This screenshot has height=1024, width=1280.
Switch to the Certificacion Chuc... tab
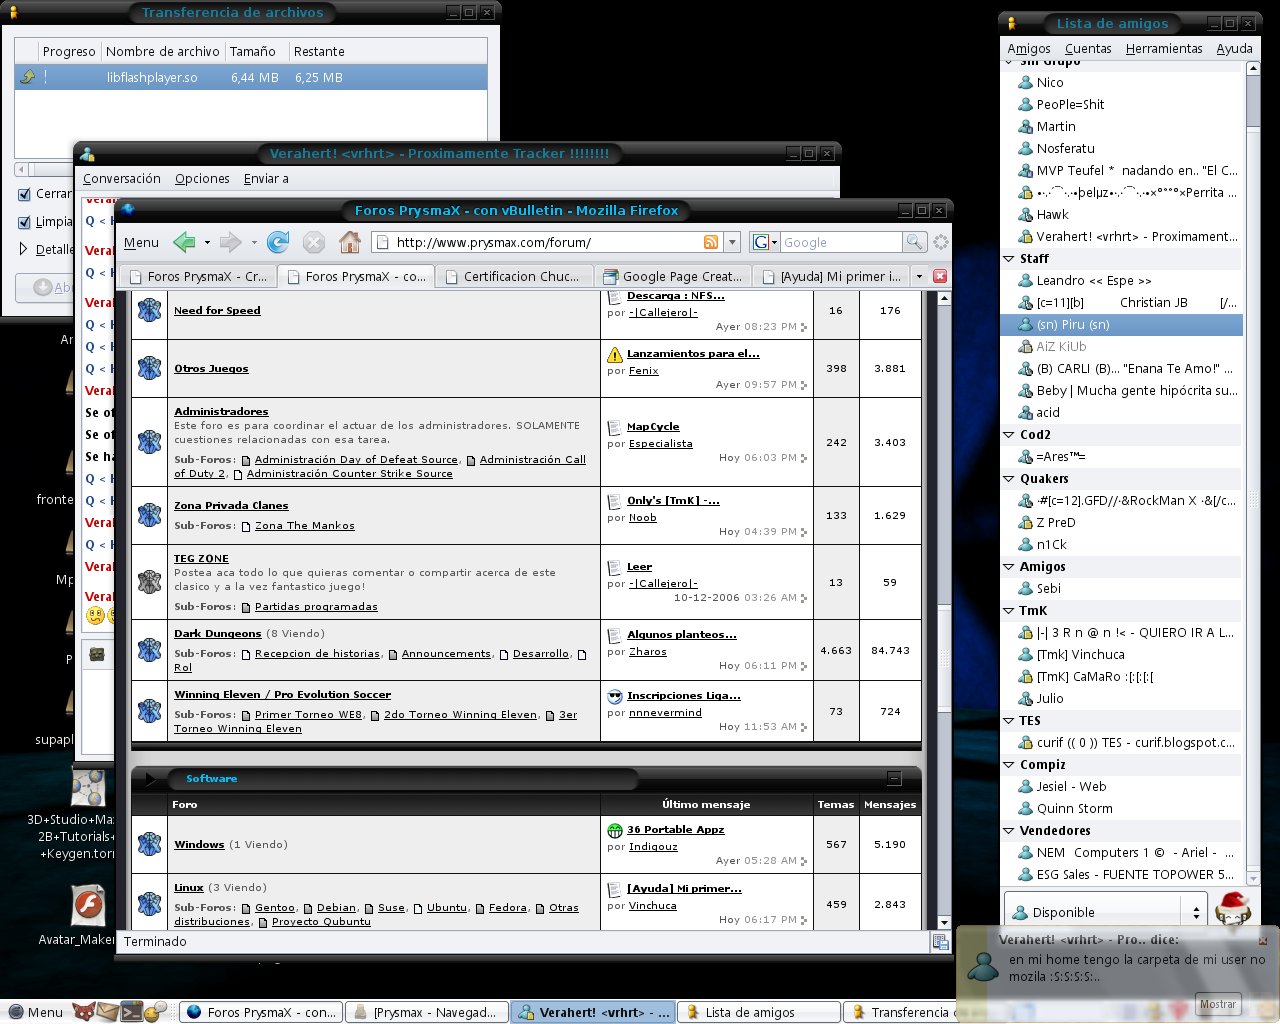[513, 276]
